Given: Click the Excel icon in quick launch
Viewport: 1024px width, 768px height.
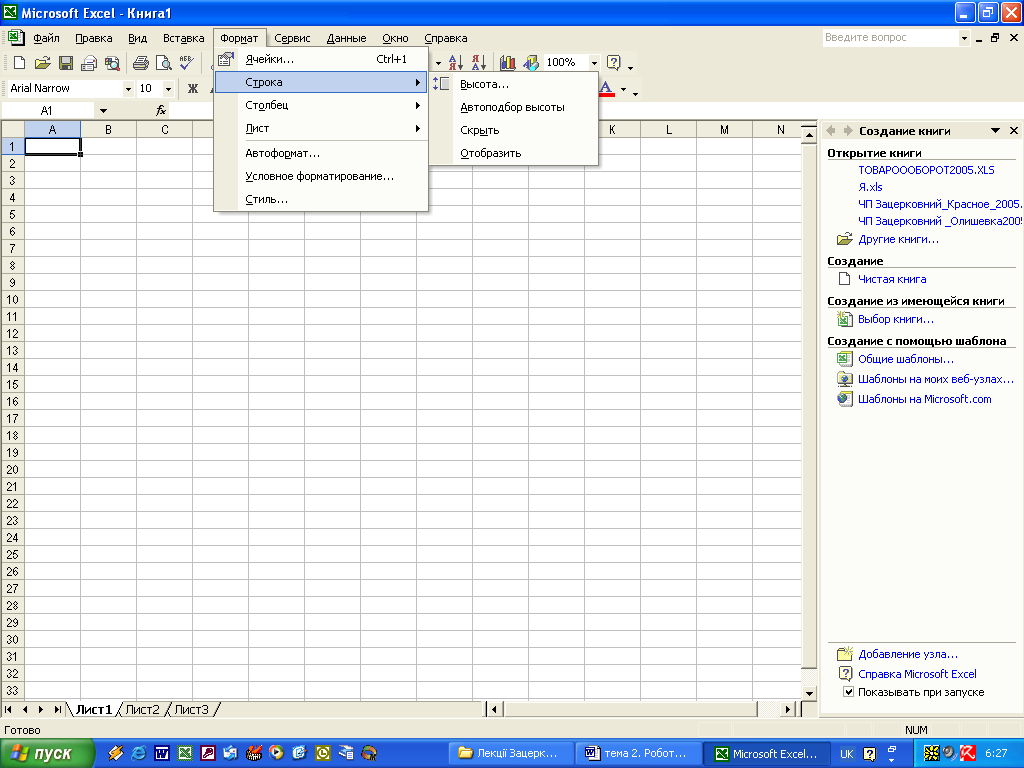Looking at the screenshot, I should click(x=185, y=753).
